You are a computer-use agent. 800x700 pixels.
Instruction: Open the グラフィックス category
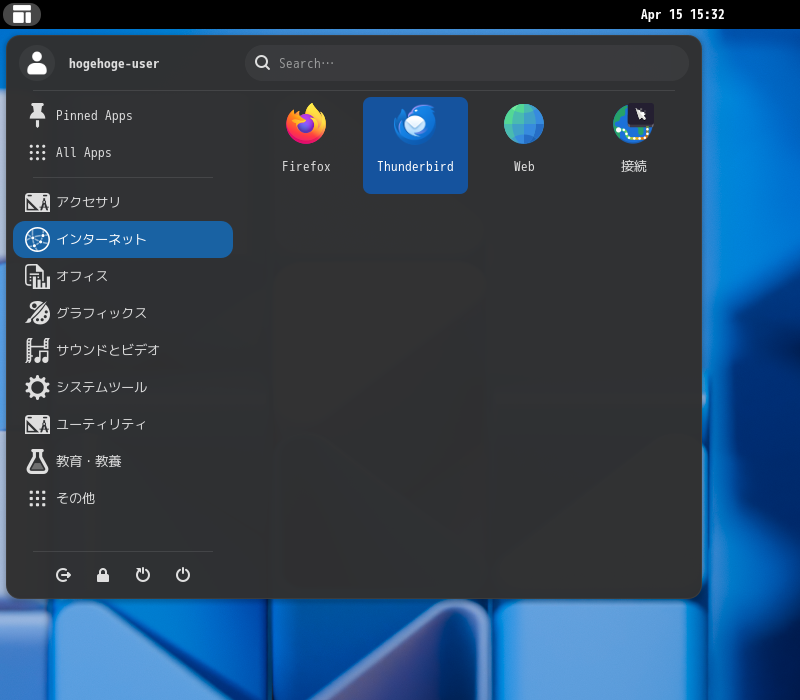[x=123, y=313]
